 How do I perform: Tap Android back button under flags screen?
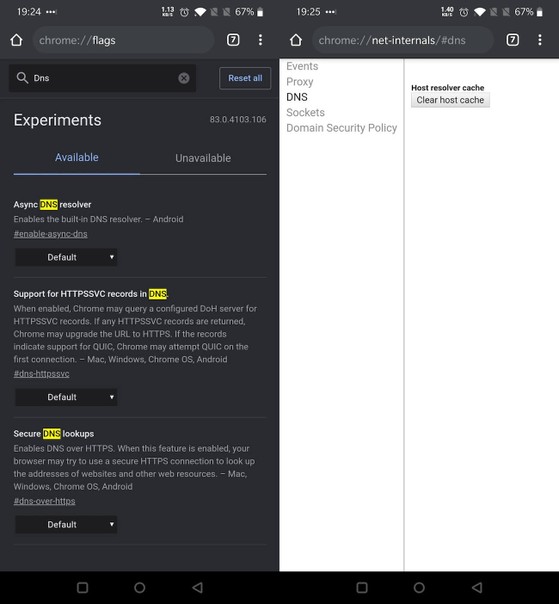(x=198, y=587)
